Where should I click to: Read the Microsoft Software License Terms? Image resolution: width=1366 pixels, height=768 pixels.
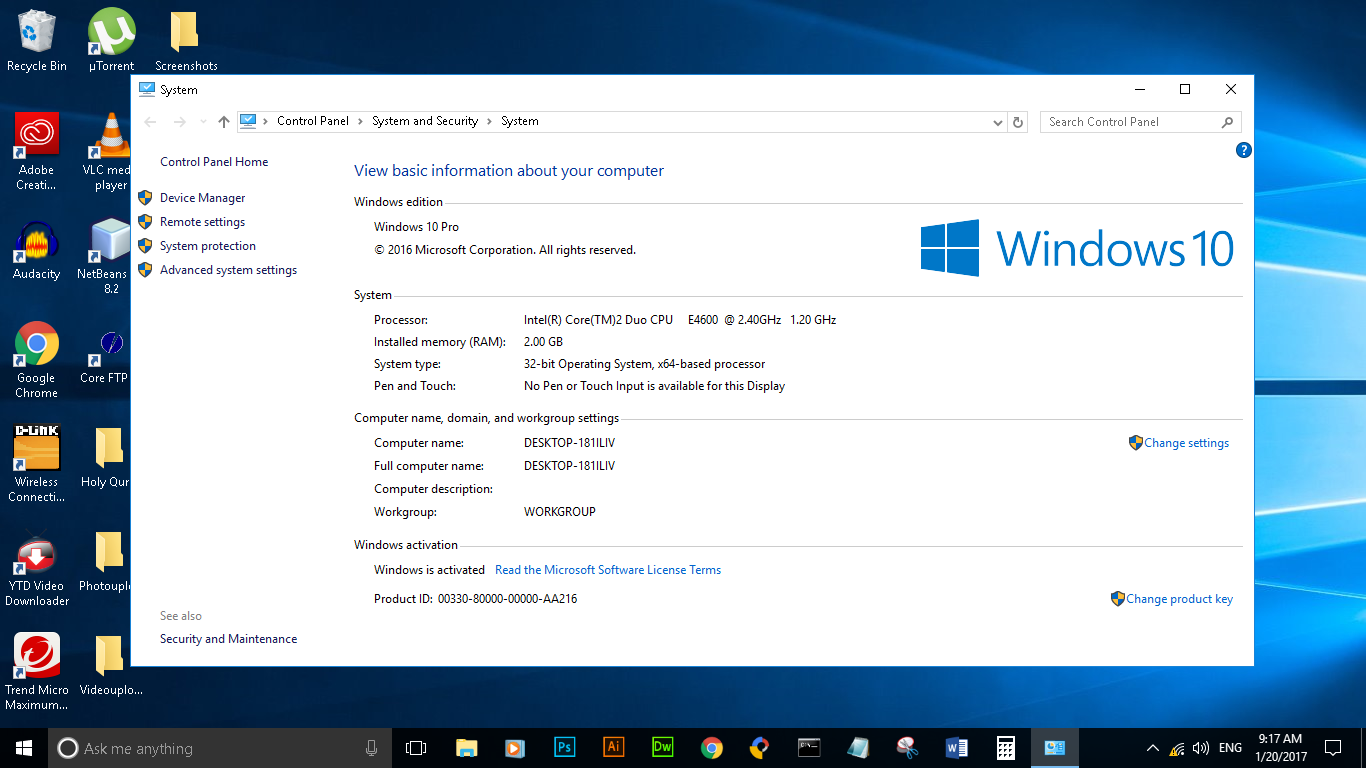coord(608,570)
